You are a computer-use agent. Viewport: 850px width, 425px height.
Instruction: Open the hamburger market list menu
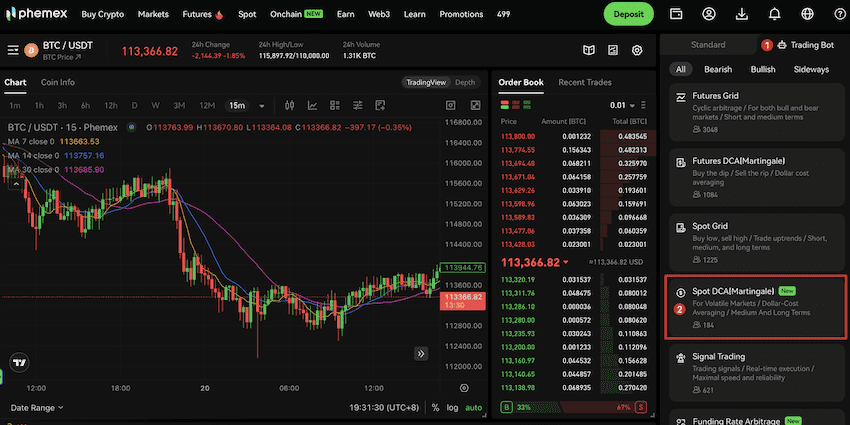(x=13, y=50)
